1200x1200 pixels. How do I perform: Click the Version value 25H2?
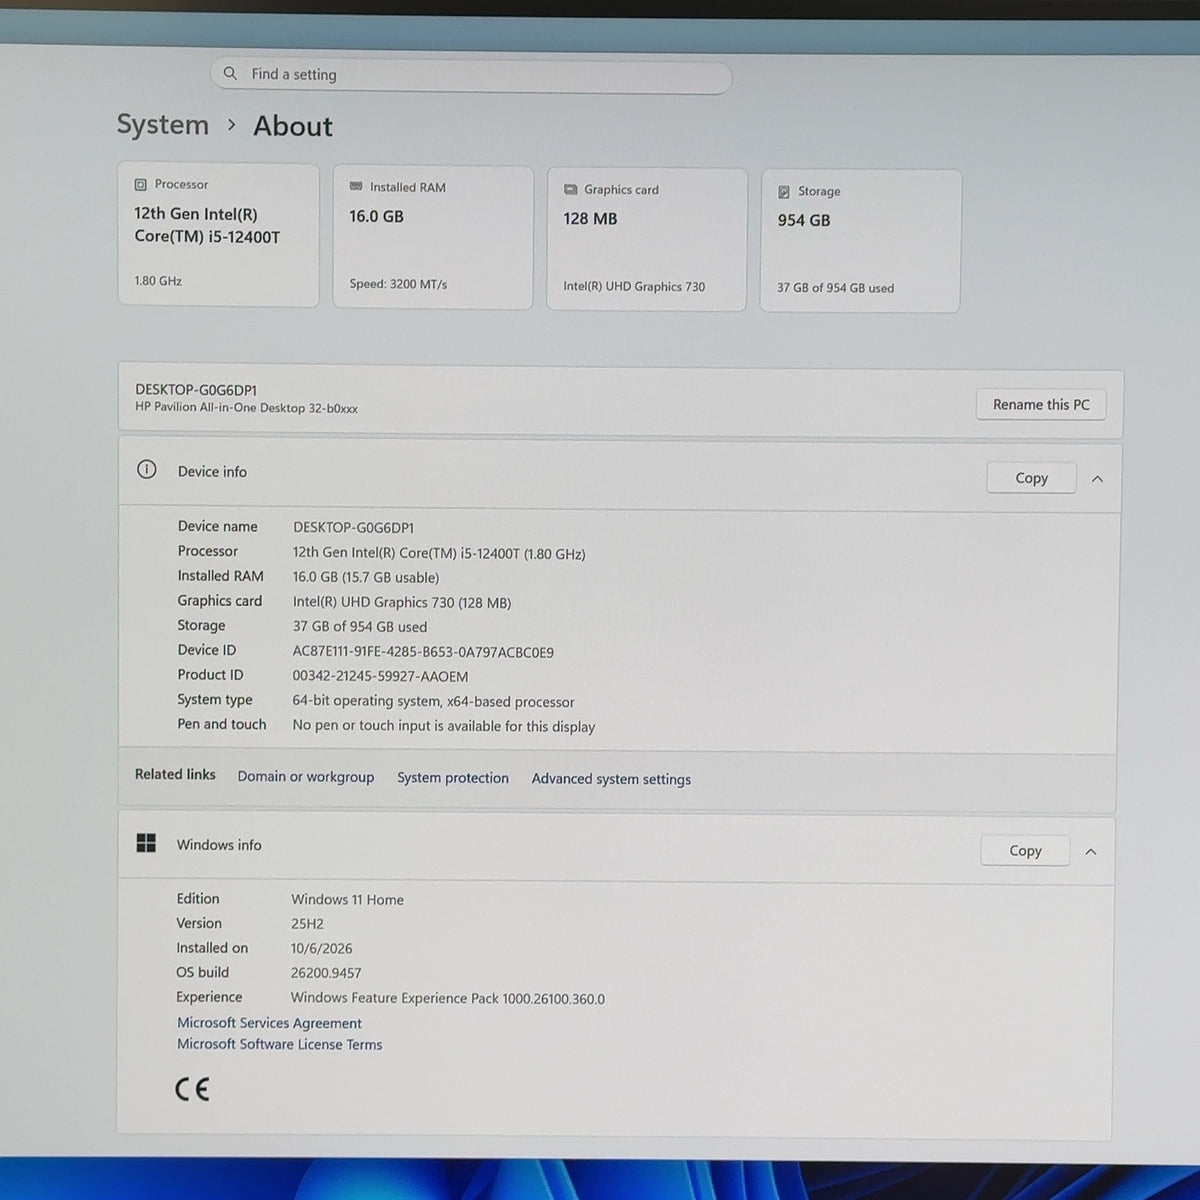pos(307,924)
